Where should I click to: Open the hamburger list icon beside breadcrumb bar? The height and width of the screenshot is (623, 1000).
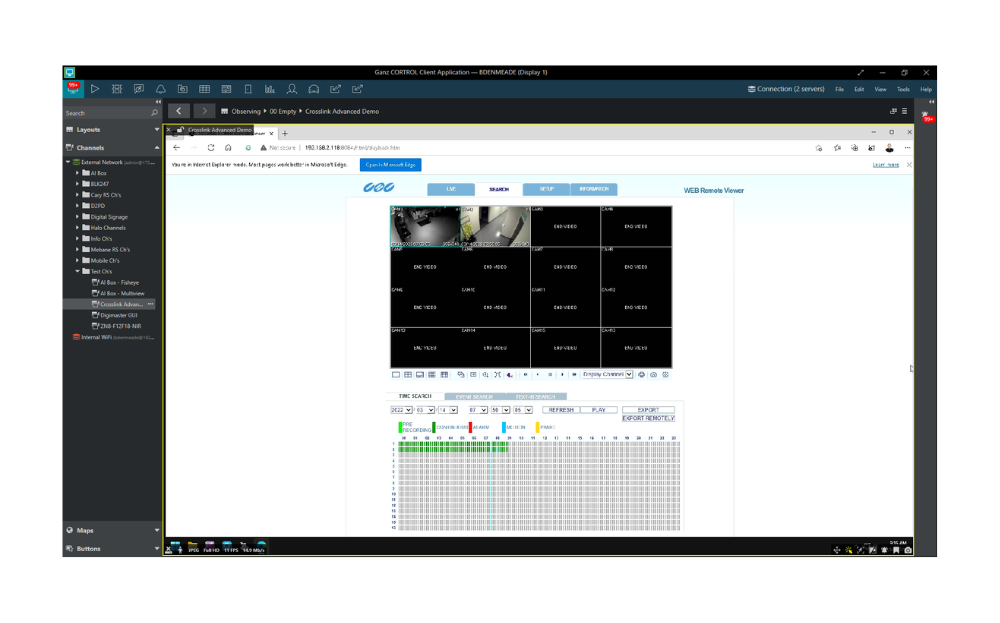tap(904, 111)
